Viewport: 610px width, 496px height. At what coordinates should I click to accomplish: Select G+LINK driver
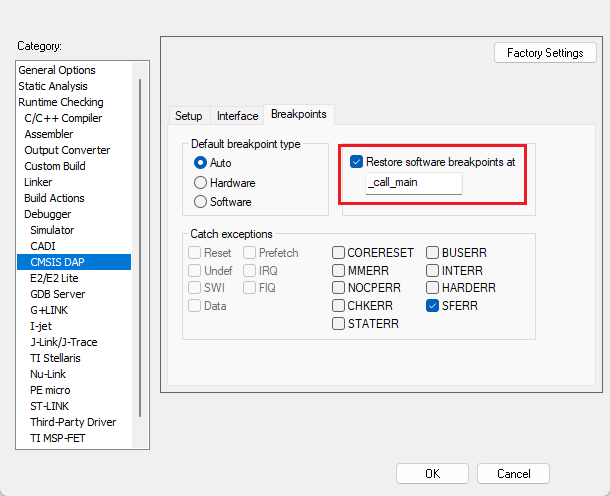tap(74, 310)
